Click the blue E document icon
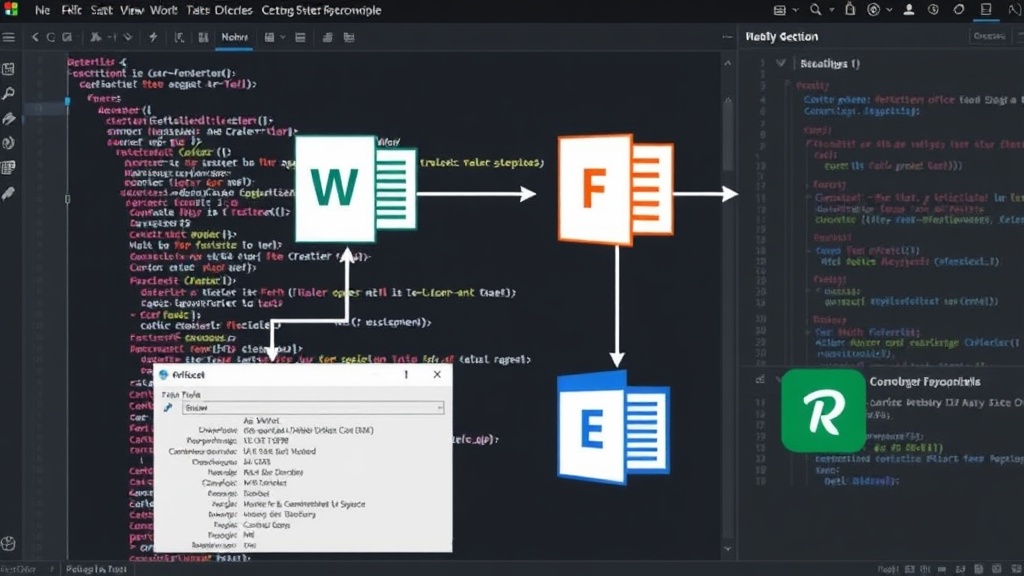This screenshot has height=576, width=1024. tap(614, 428)
